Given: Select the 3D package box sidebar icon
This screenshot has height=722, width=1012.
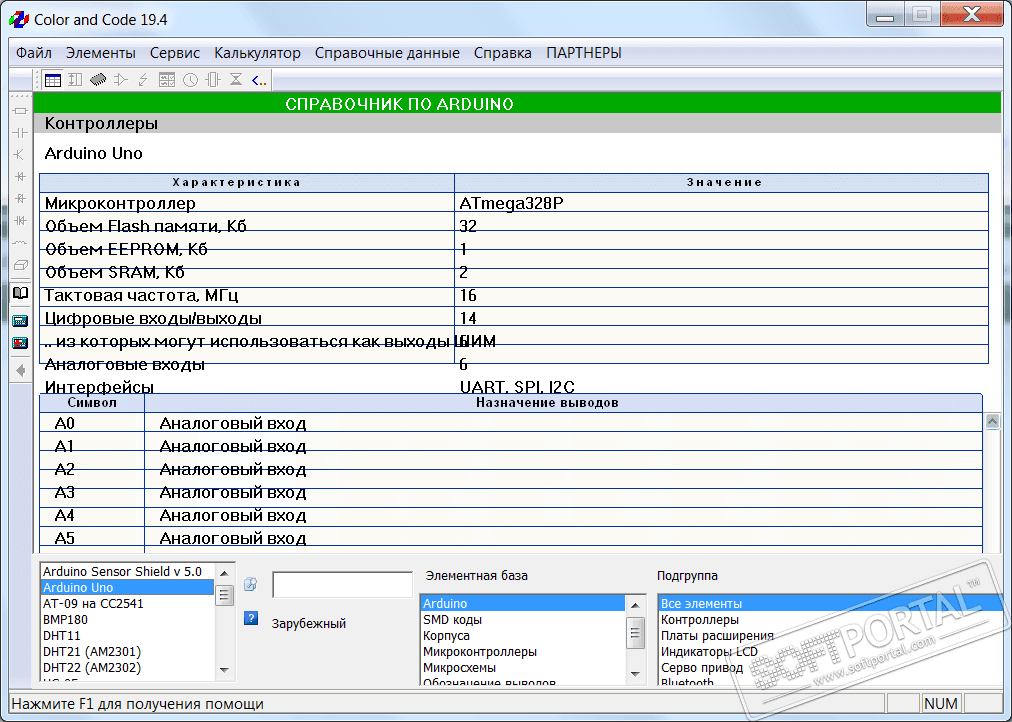Looking at the screenshot, I should (21, 265).
